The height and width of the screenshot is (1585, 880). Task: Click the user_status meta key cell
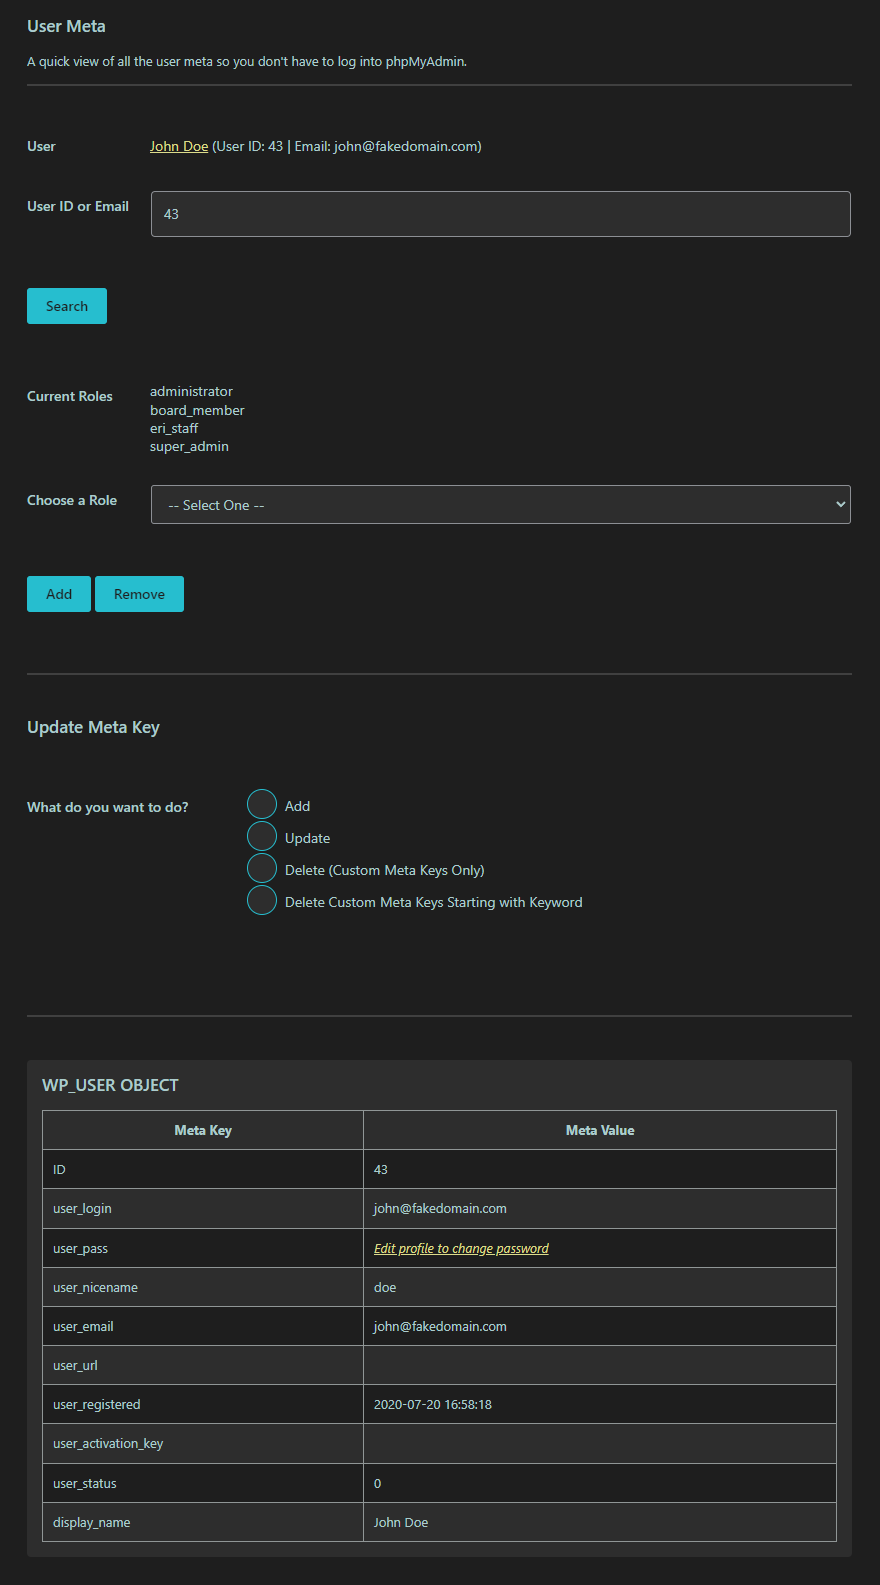click(x=203, y=1483)
